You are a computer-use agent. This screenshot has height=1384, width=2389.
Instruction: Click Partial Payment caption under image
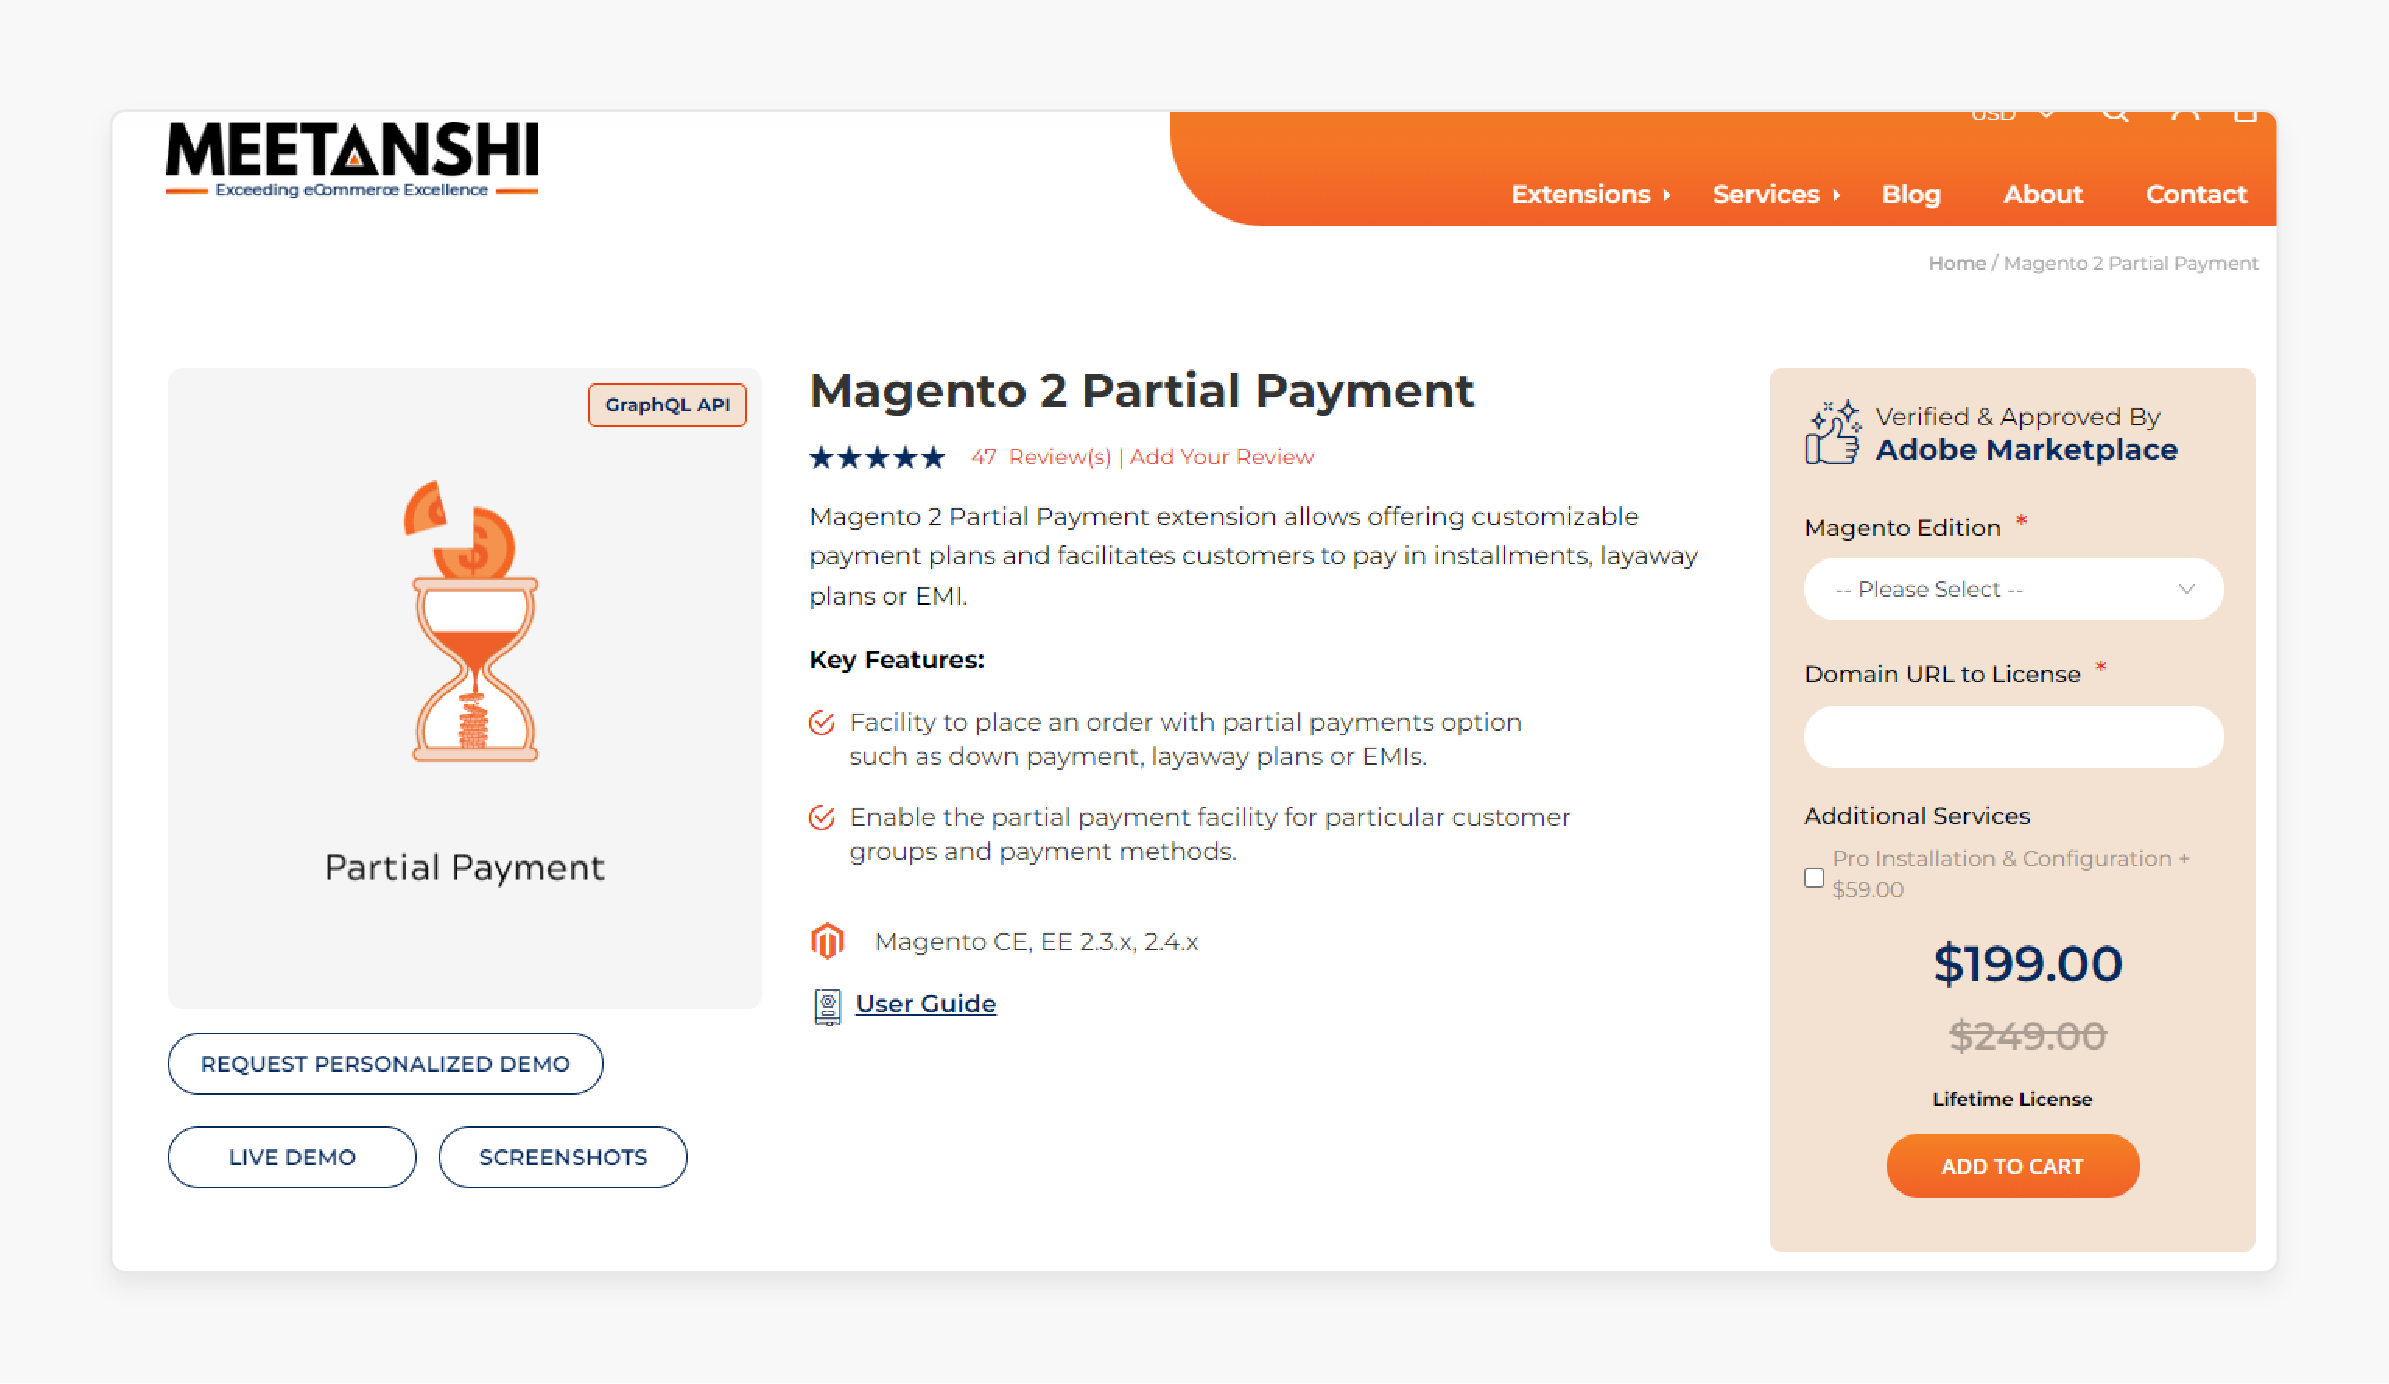pyautogui.click(x=465, y=867)
